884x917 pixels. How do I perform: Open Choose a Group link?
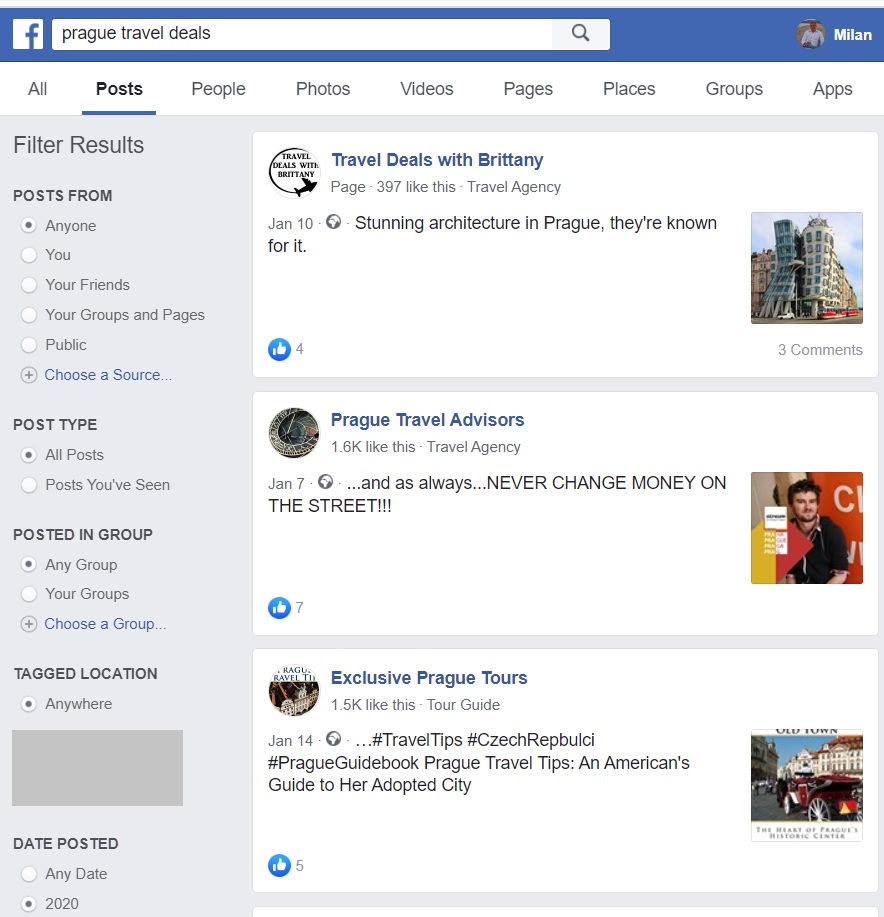106,624
